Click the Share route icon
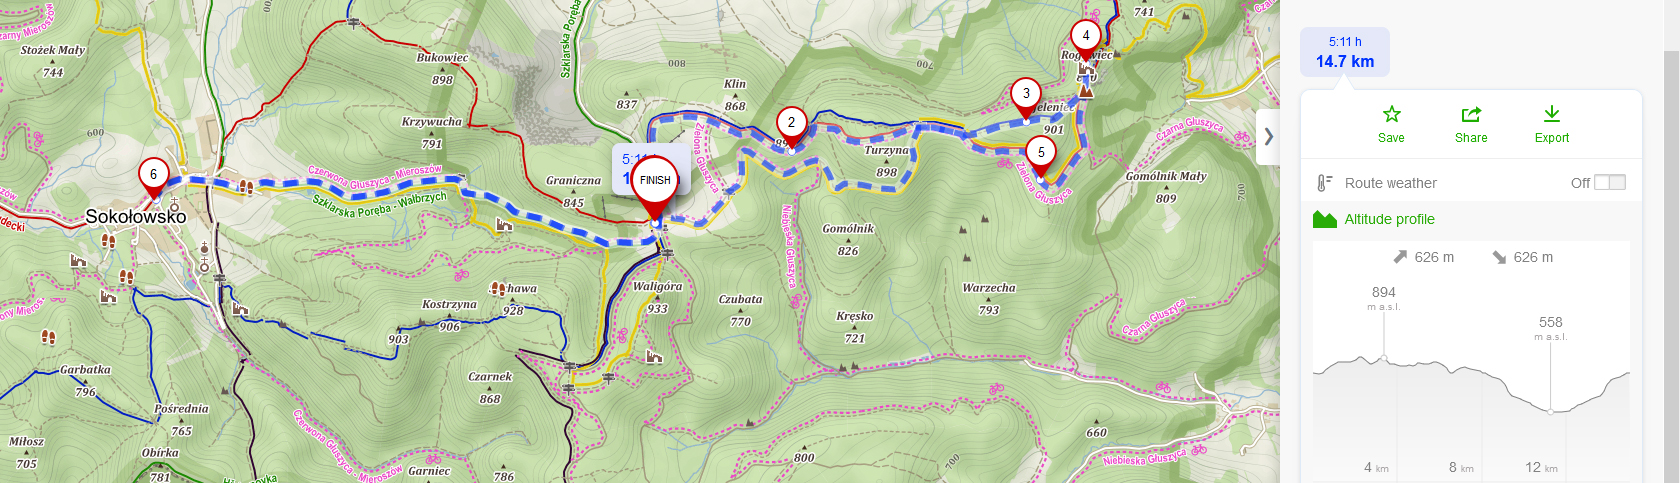The image size is (1680, 483). [x=1471, y=114]
